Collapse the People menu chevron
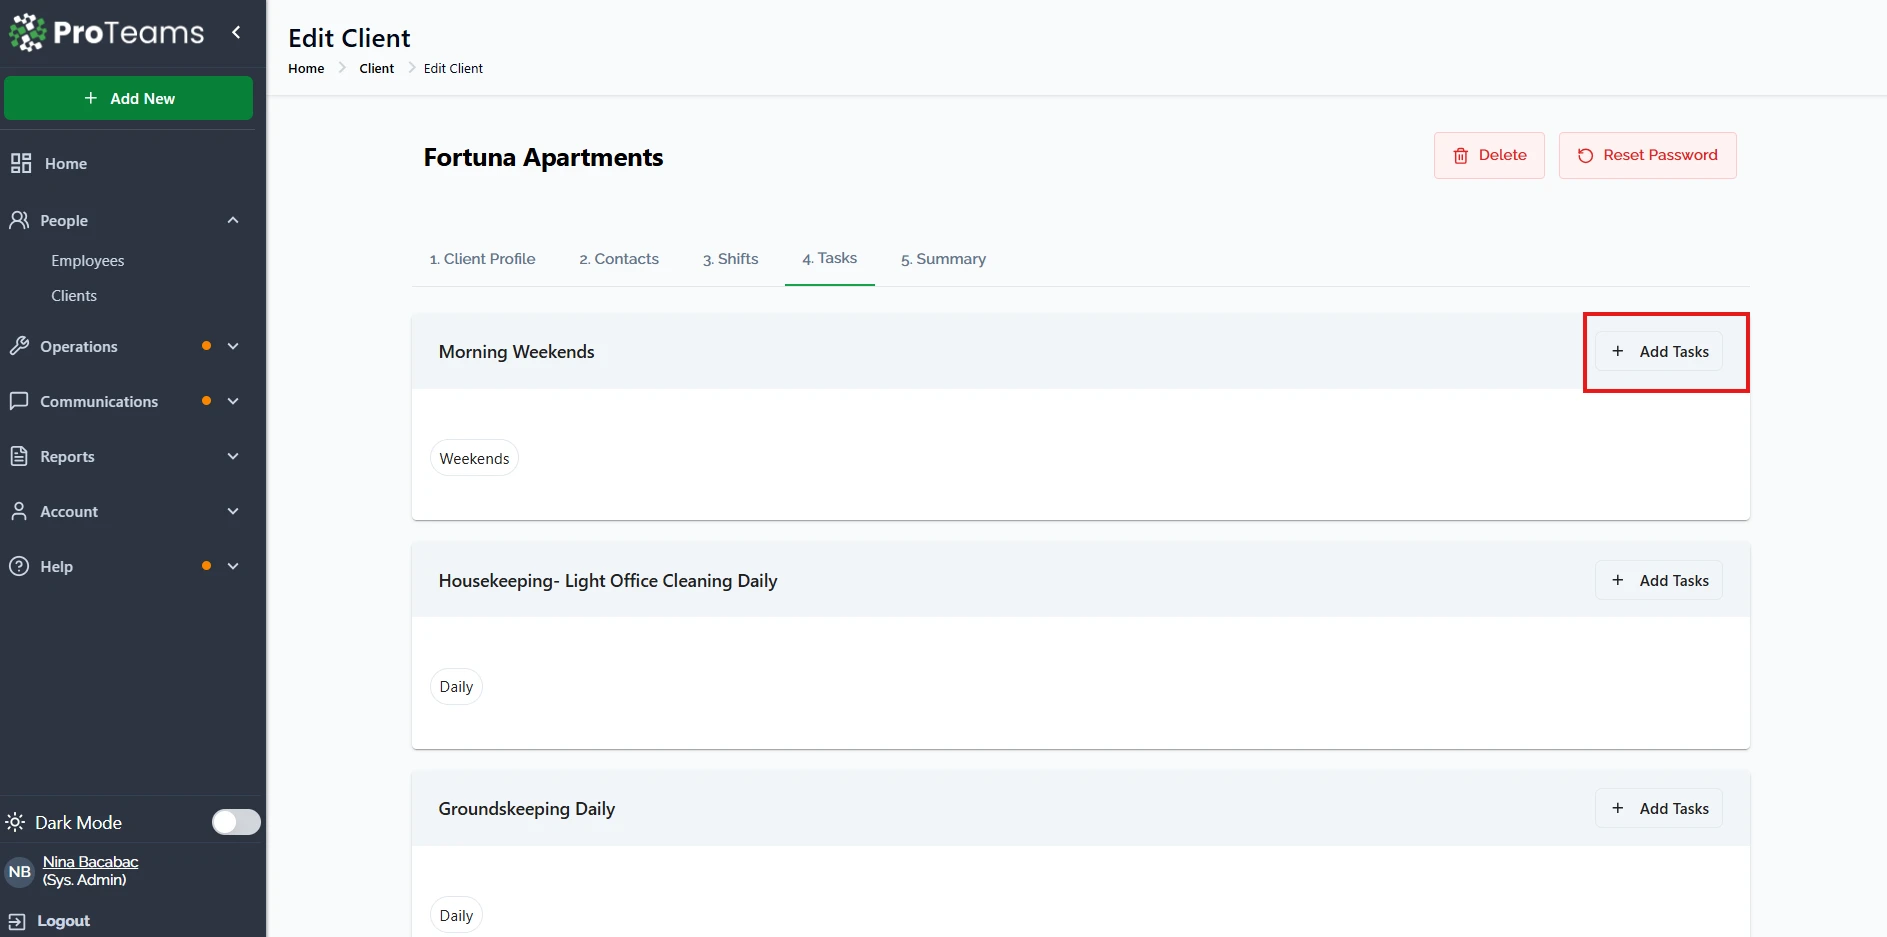1887x937 pixels. 233,220
